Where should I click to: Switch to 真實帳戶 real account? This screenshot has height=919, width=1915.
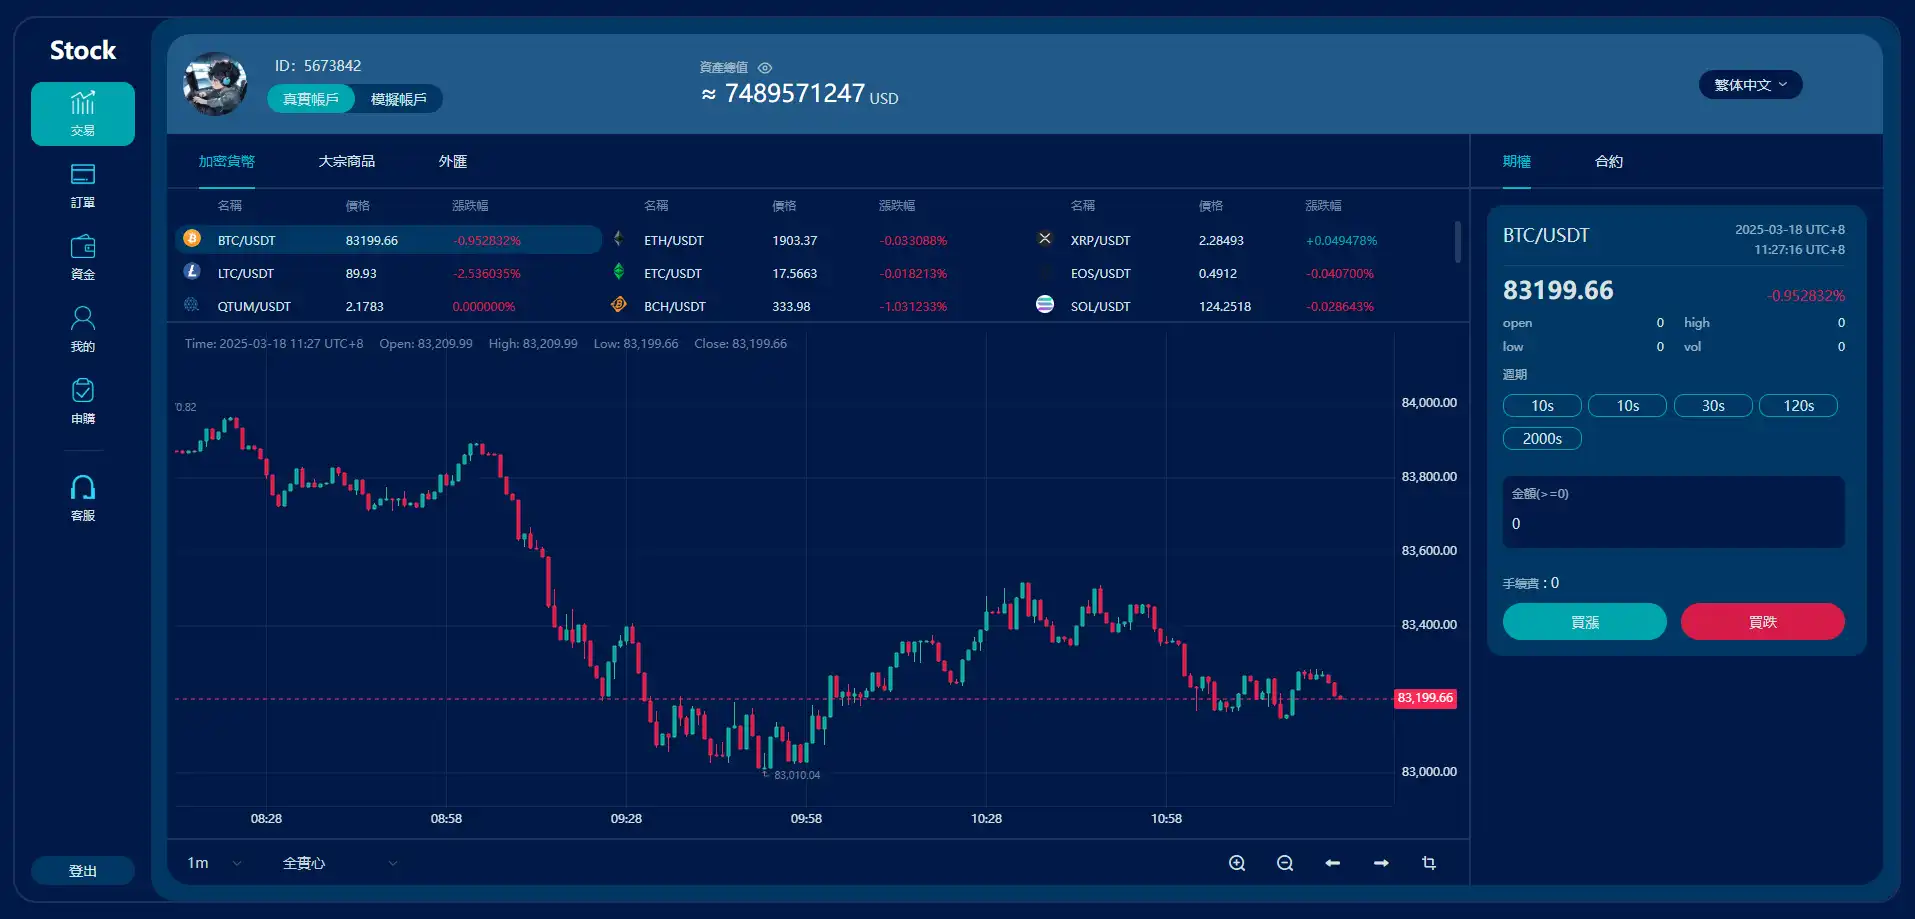(311, 99)
